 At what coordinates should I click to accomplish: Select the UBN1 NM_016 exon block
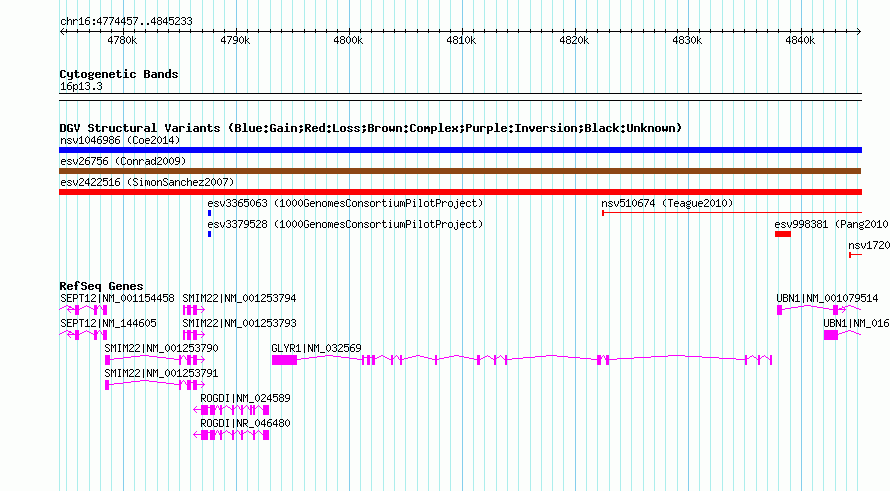pos(831,335)
